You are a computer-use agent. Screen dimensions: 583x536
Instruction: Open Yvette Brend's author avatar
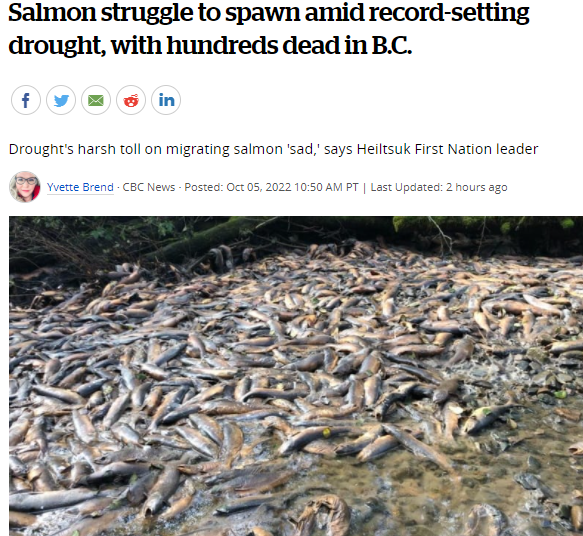(25, 187)
